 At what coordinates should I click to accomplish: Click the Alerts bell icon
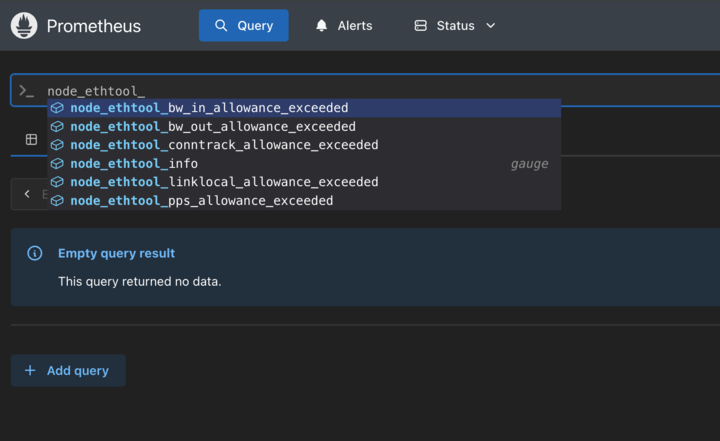tap(321, 25)
